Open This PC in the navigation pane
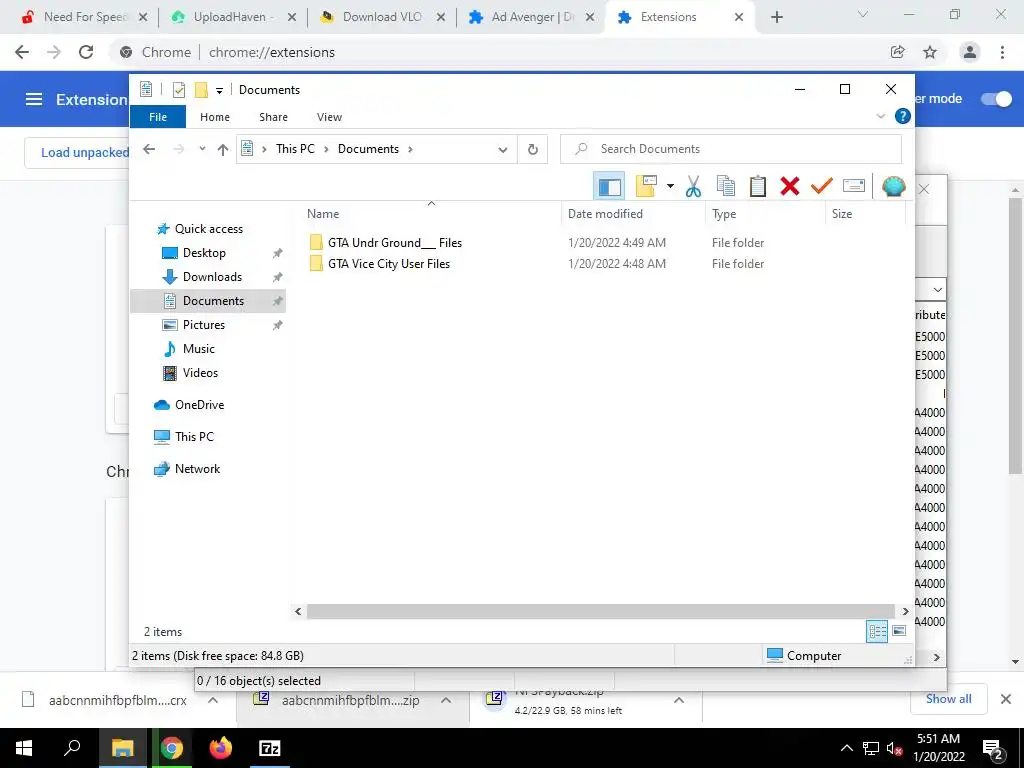1024x768 pixels. click(194, 437)
